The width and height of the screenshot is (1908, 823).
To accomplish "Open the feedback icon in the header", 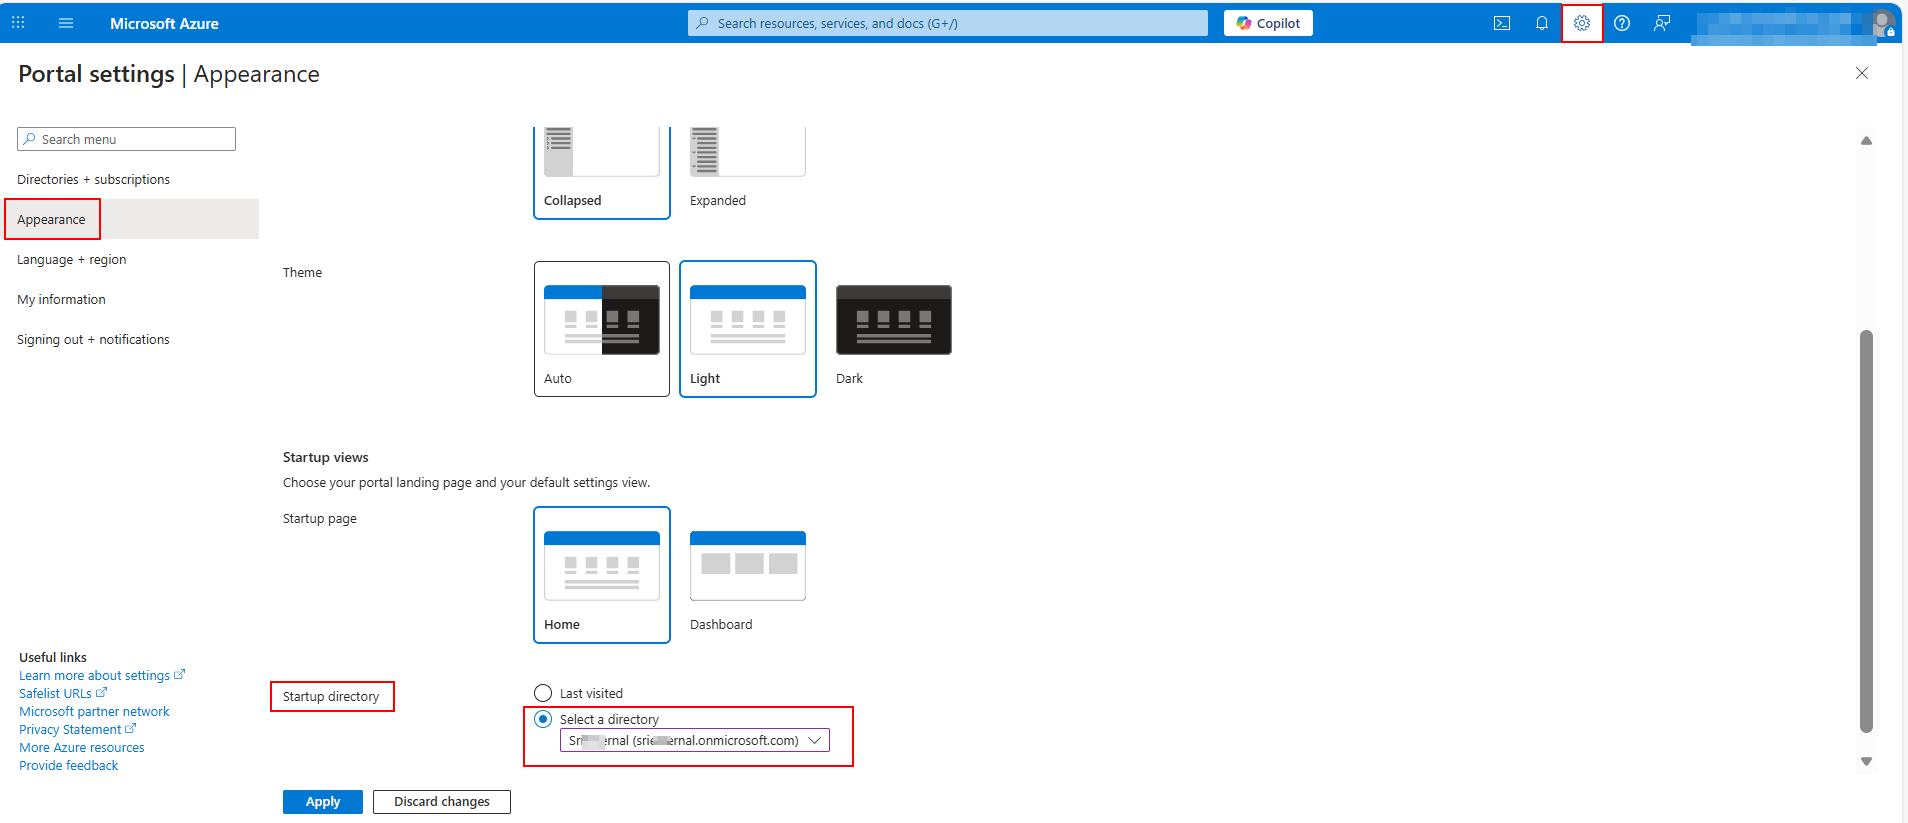I will pyautogui.click(x=1662, y=23).
